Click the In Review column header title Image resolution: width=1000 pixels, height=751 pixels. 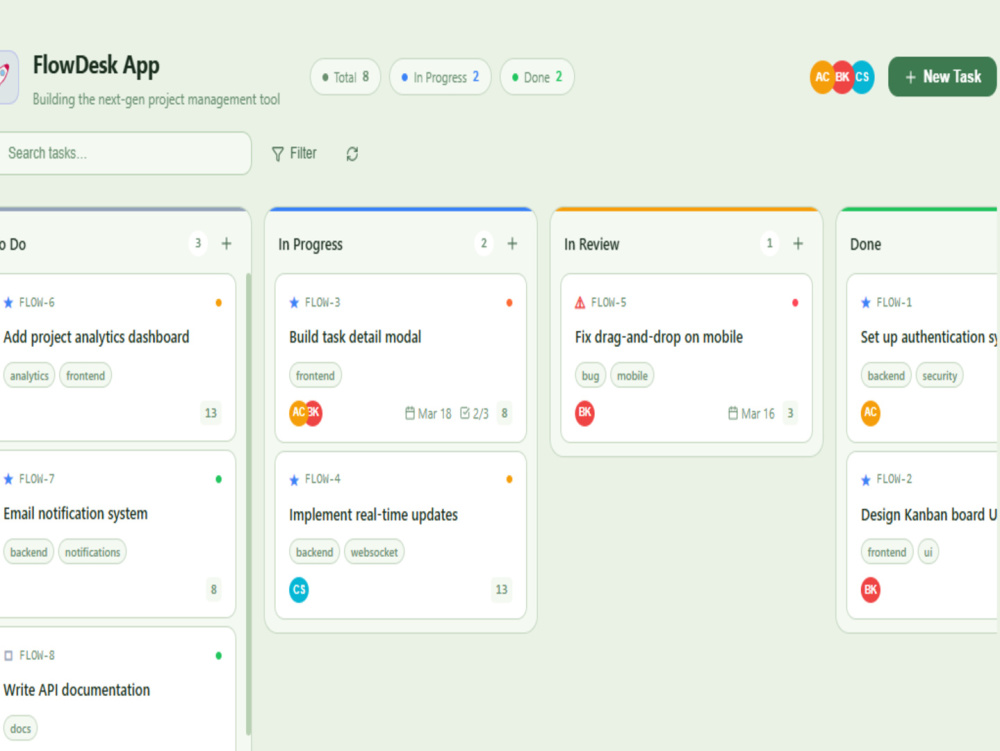point(592,244)
